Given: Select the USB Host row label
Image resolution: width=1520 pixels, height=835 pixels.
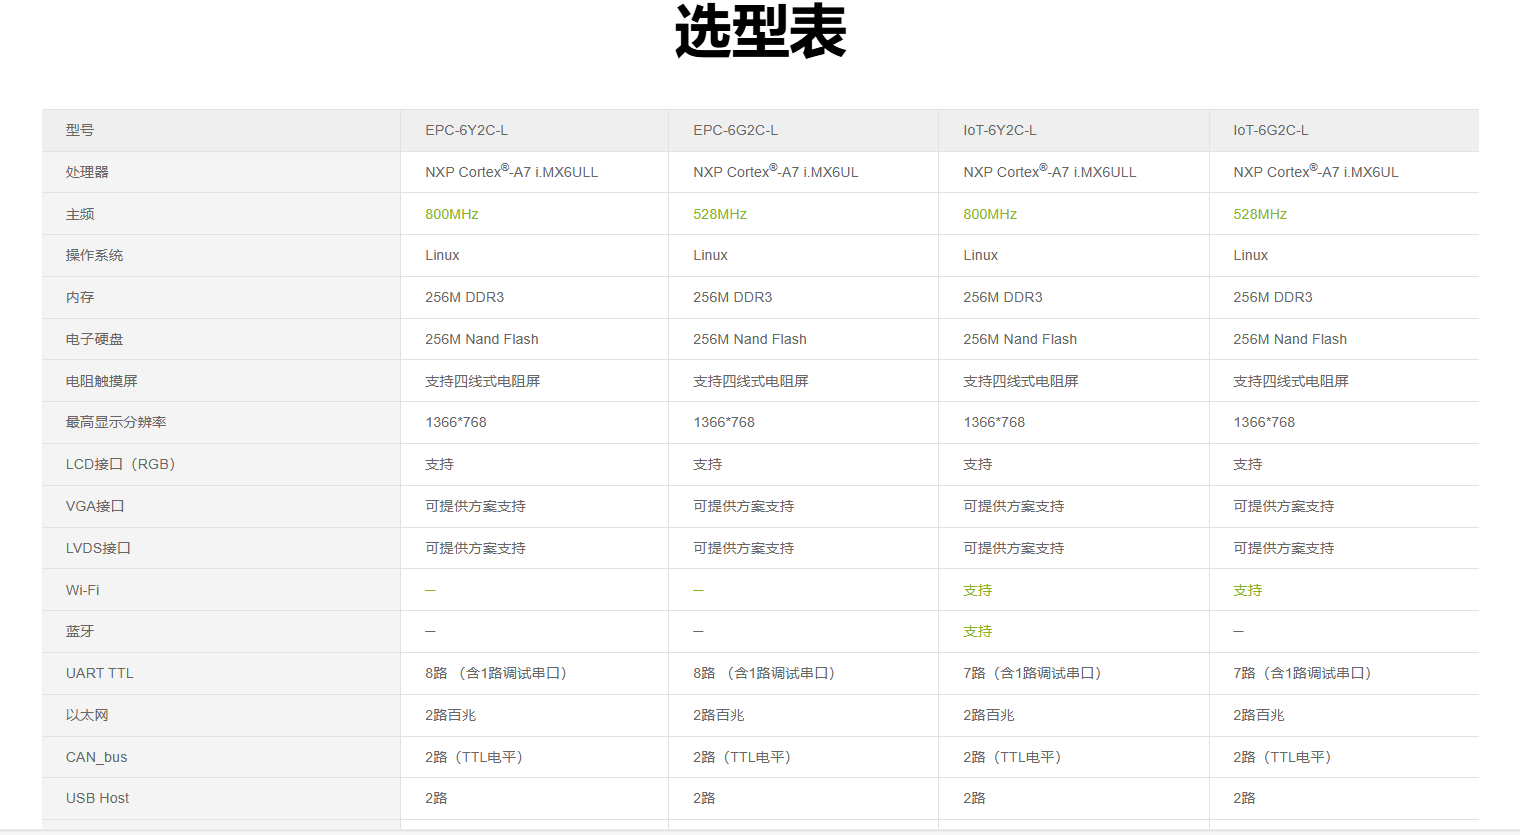Looking at the screenshot, I should pyautogui.click(x=97, y=798).
